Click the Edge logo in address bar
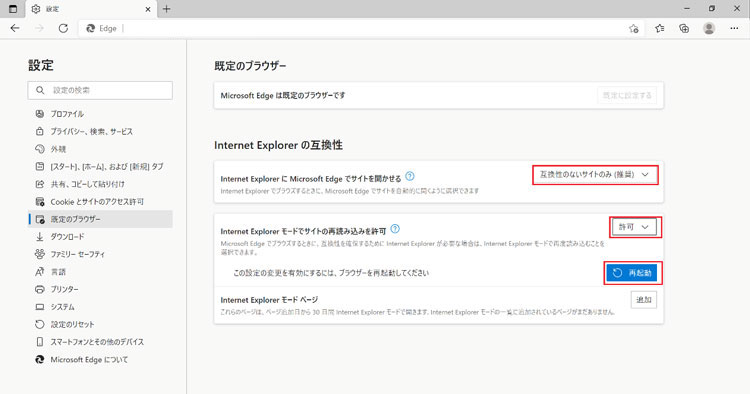The width and height of the screenshot is (750, 394). (91, 28)
